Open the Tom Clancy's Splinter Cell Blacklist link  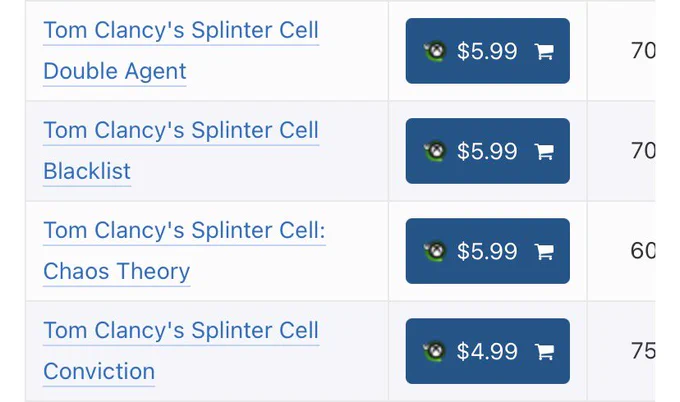(x=181, y=151)
